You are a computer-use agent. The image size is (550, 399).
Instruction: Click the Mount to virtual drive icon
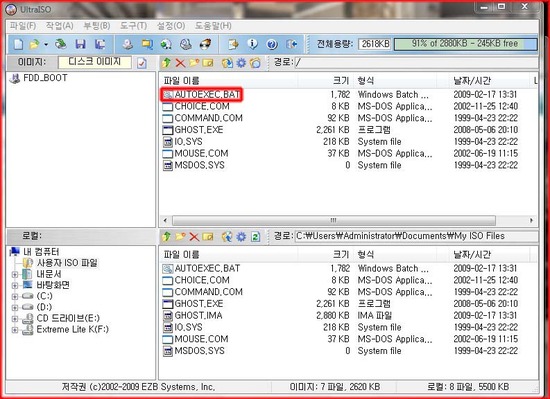click(x=186, y=44)
